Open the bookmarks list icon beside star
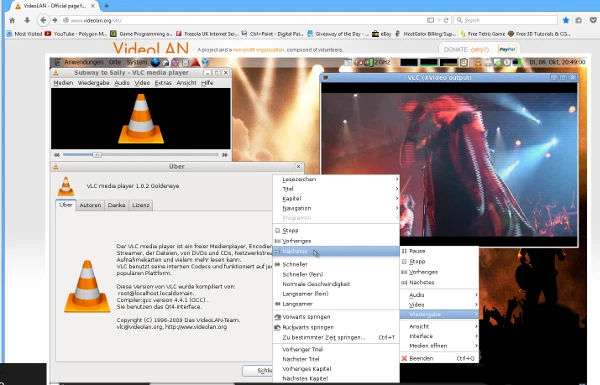 [x=579, y=20]
